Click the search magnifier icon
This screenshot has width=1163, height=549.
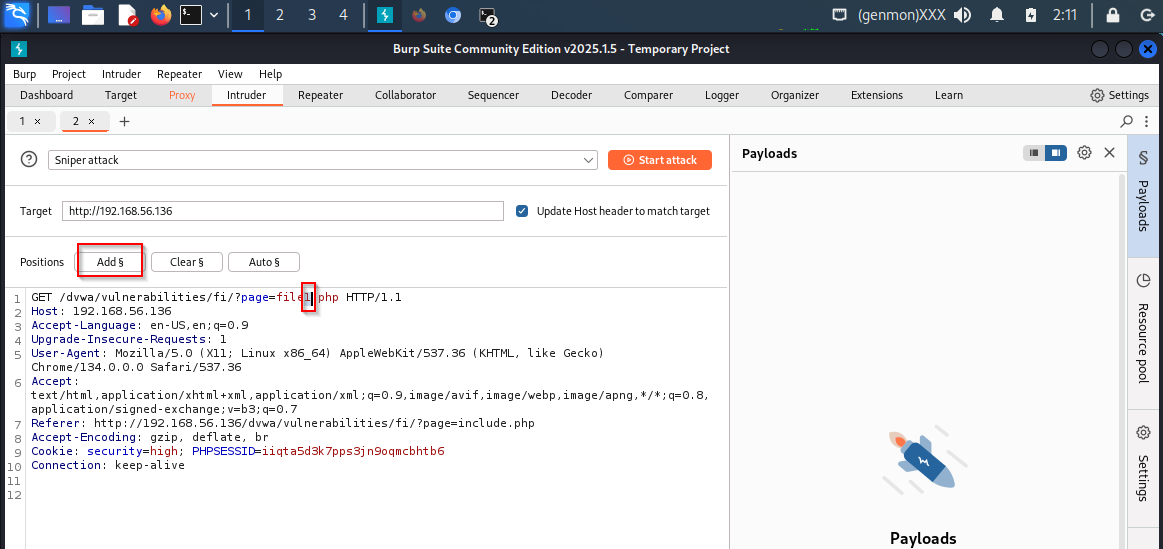(x=1127, y=121)
